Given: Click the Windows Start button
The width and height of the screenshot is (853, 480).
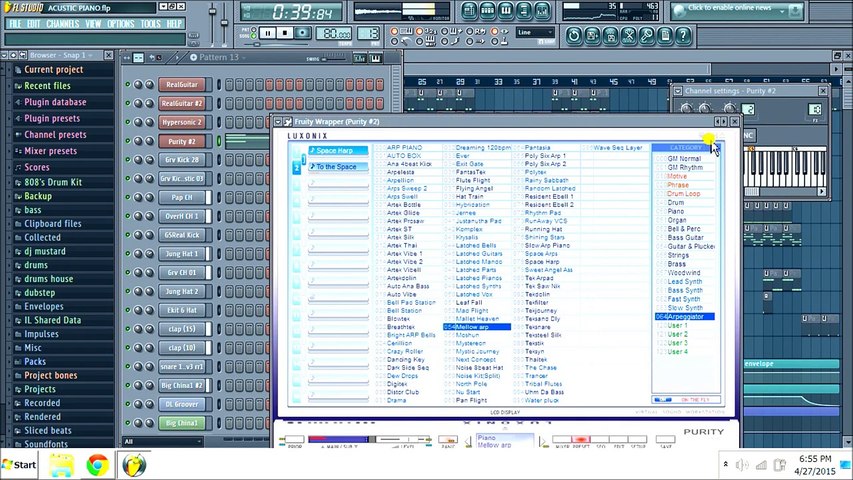Looking at the screenshot, I should (x=20, y=464).
